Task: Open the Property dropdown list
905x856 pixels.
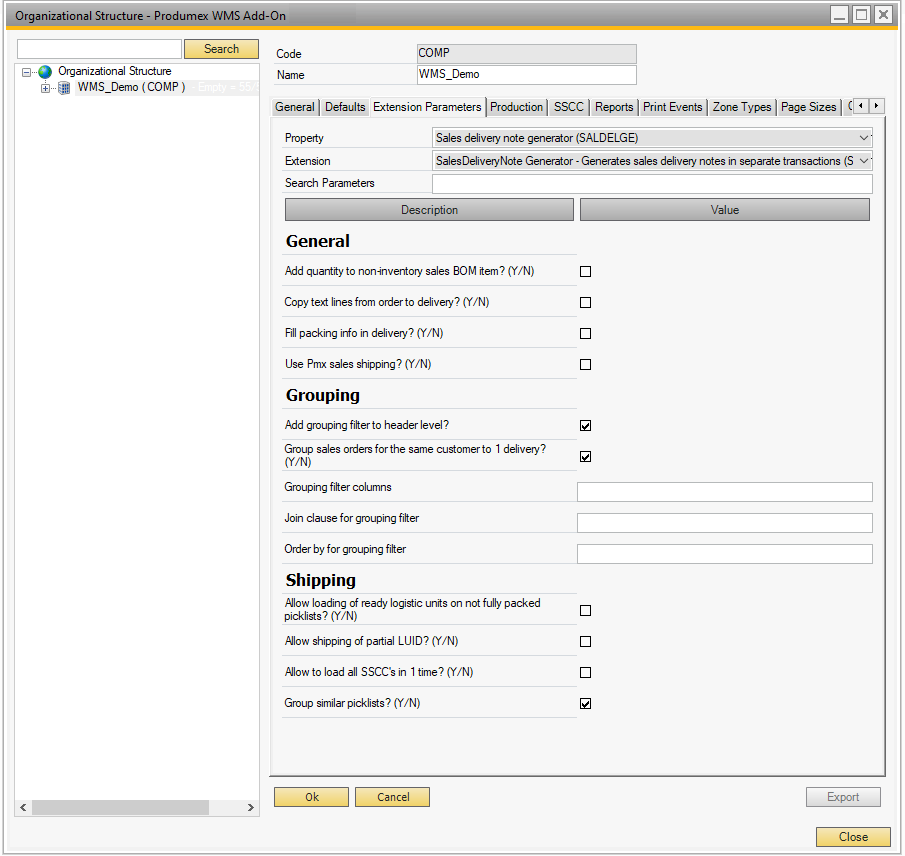Action: (x=864, y=138)
